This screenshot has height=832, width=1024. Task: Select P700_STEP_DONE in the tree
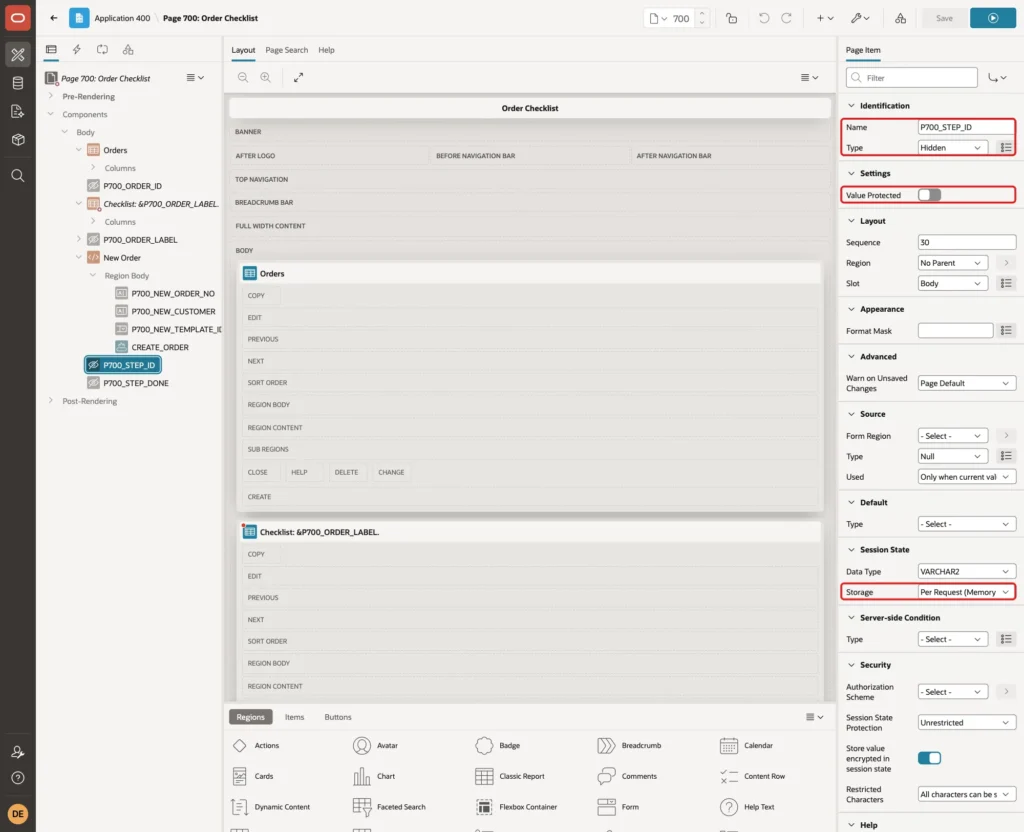tap(135, 383)
